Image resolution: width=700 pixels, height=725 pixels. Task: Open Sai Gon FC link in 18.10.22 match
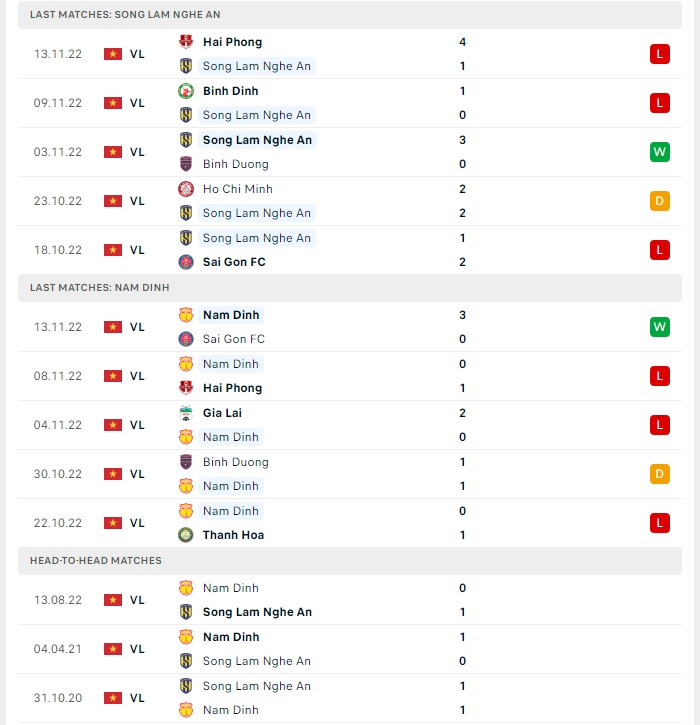pyautogui.click(x=234, y=262)
